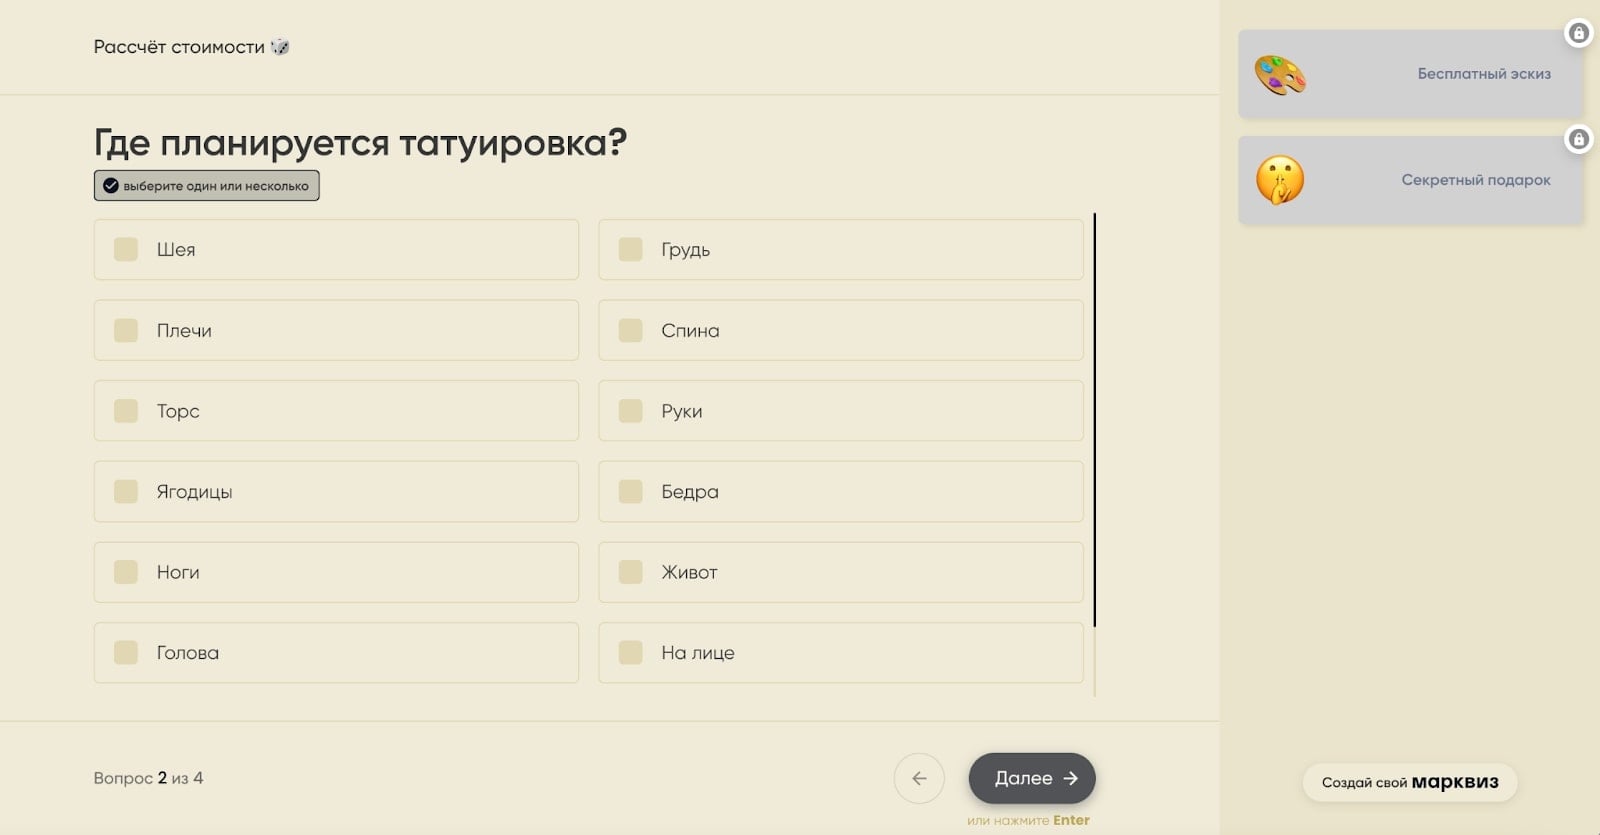Click the shushing face emoji on the gift card
Image resolution: width=1600 pixels, height=835 pixels.
[1281, 180]
